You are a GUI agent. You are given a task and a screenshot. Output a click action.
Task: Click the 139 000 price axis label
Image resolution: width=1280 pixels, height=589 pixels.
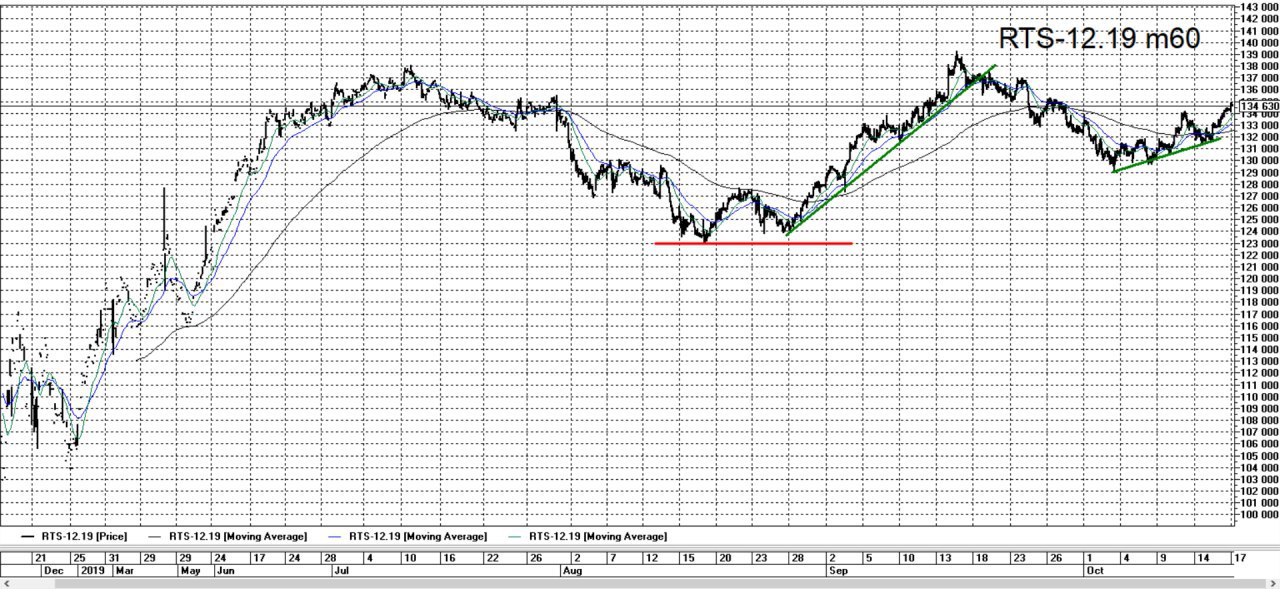click(x=1260, y=54)
